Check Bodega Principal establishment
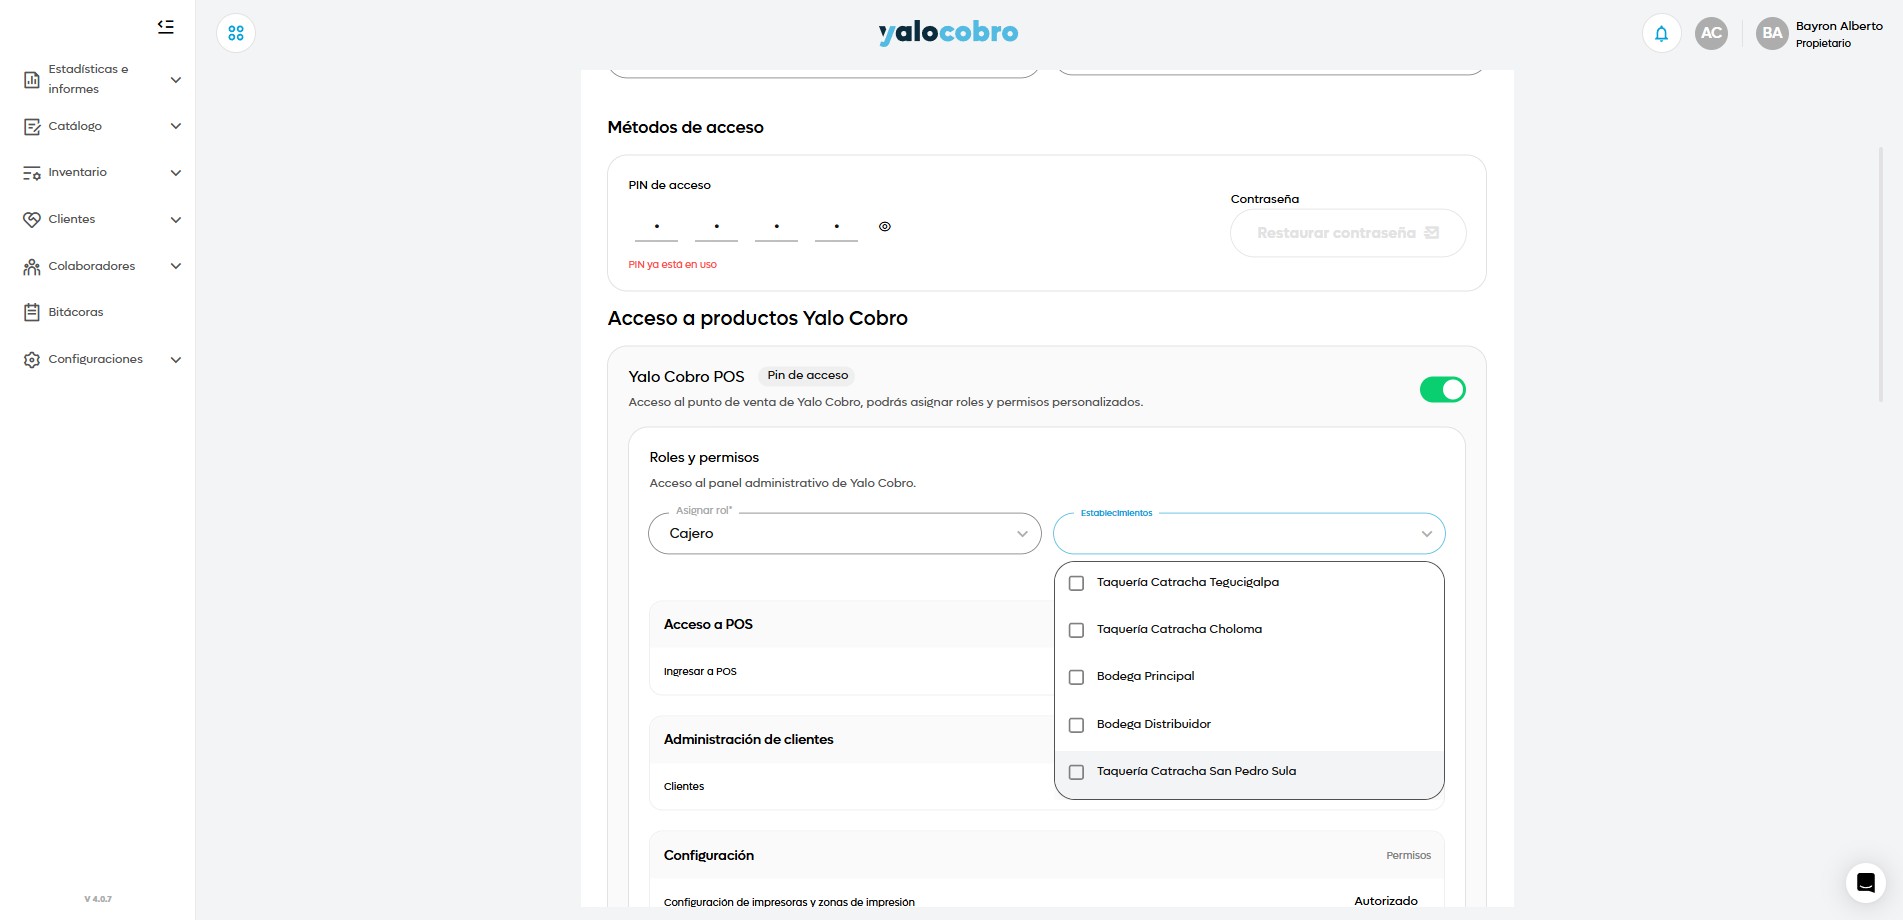The width and height of the screenshot is (1903, 920). tap(1076, 677)
